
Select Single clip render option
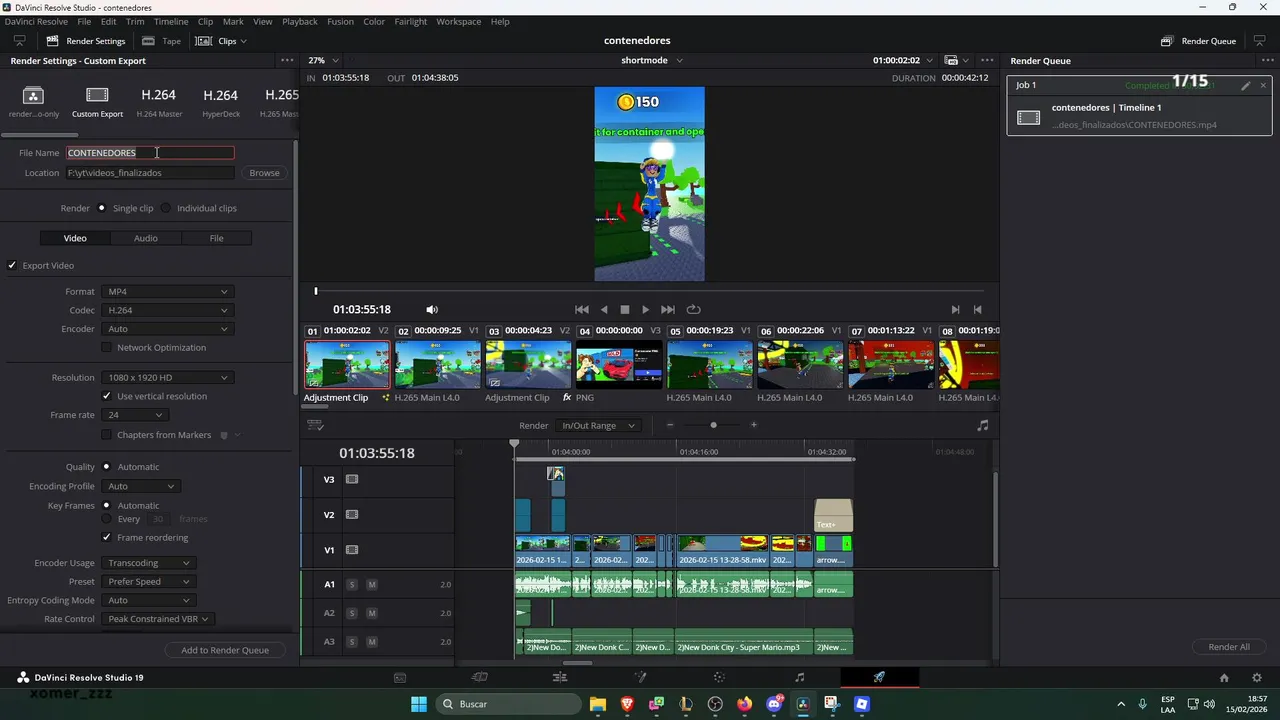point(102,208)
